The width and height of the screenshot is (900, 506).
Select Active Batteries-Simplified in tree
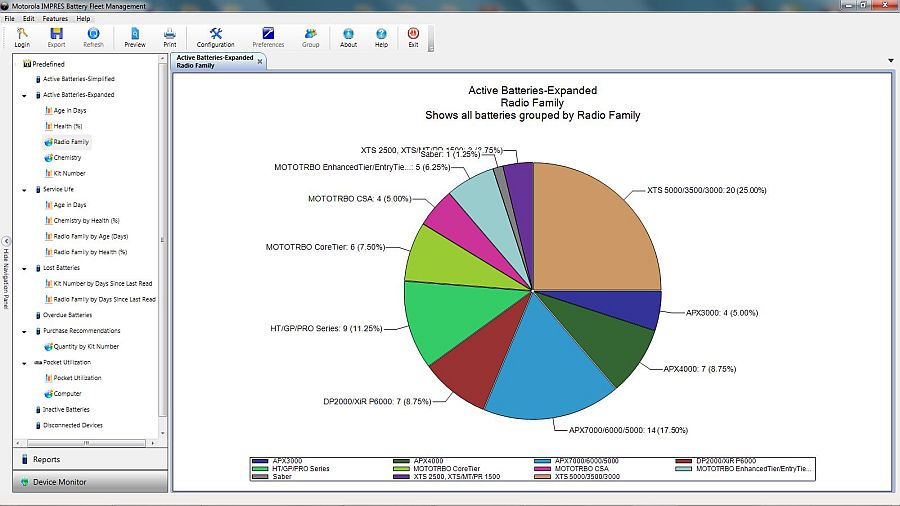pyautogui.click(x=79, y=79)
